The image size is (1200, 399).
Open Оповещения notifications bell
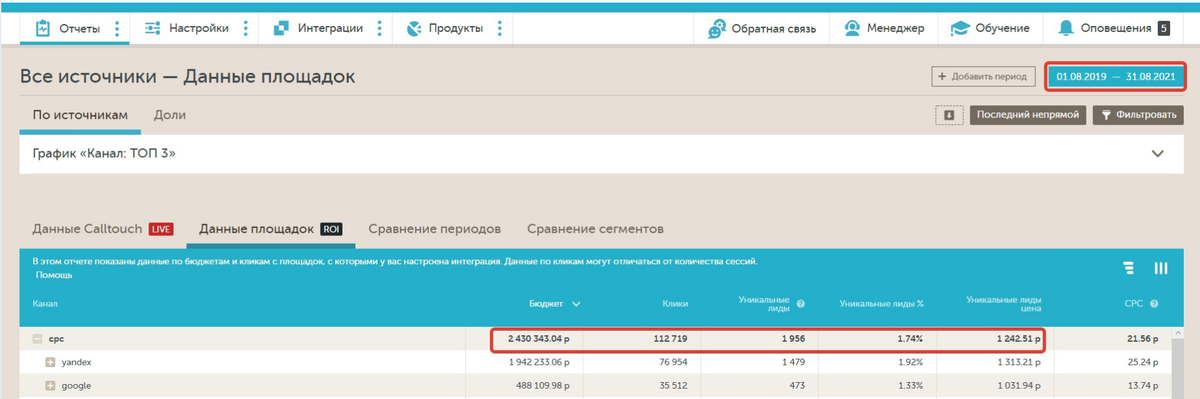pyautogui.click(x=1067, y=28)
